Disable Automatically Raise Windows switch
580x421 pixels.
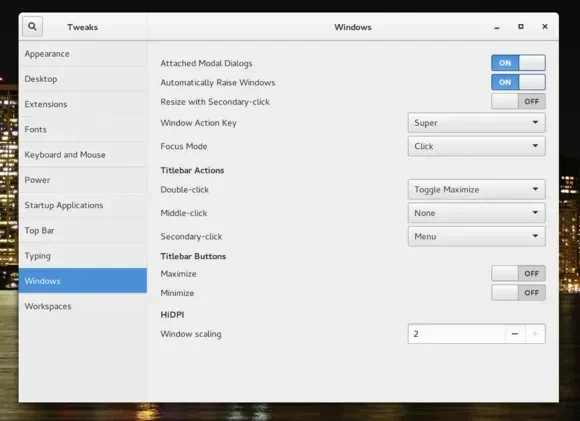point(518,82)
